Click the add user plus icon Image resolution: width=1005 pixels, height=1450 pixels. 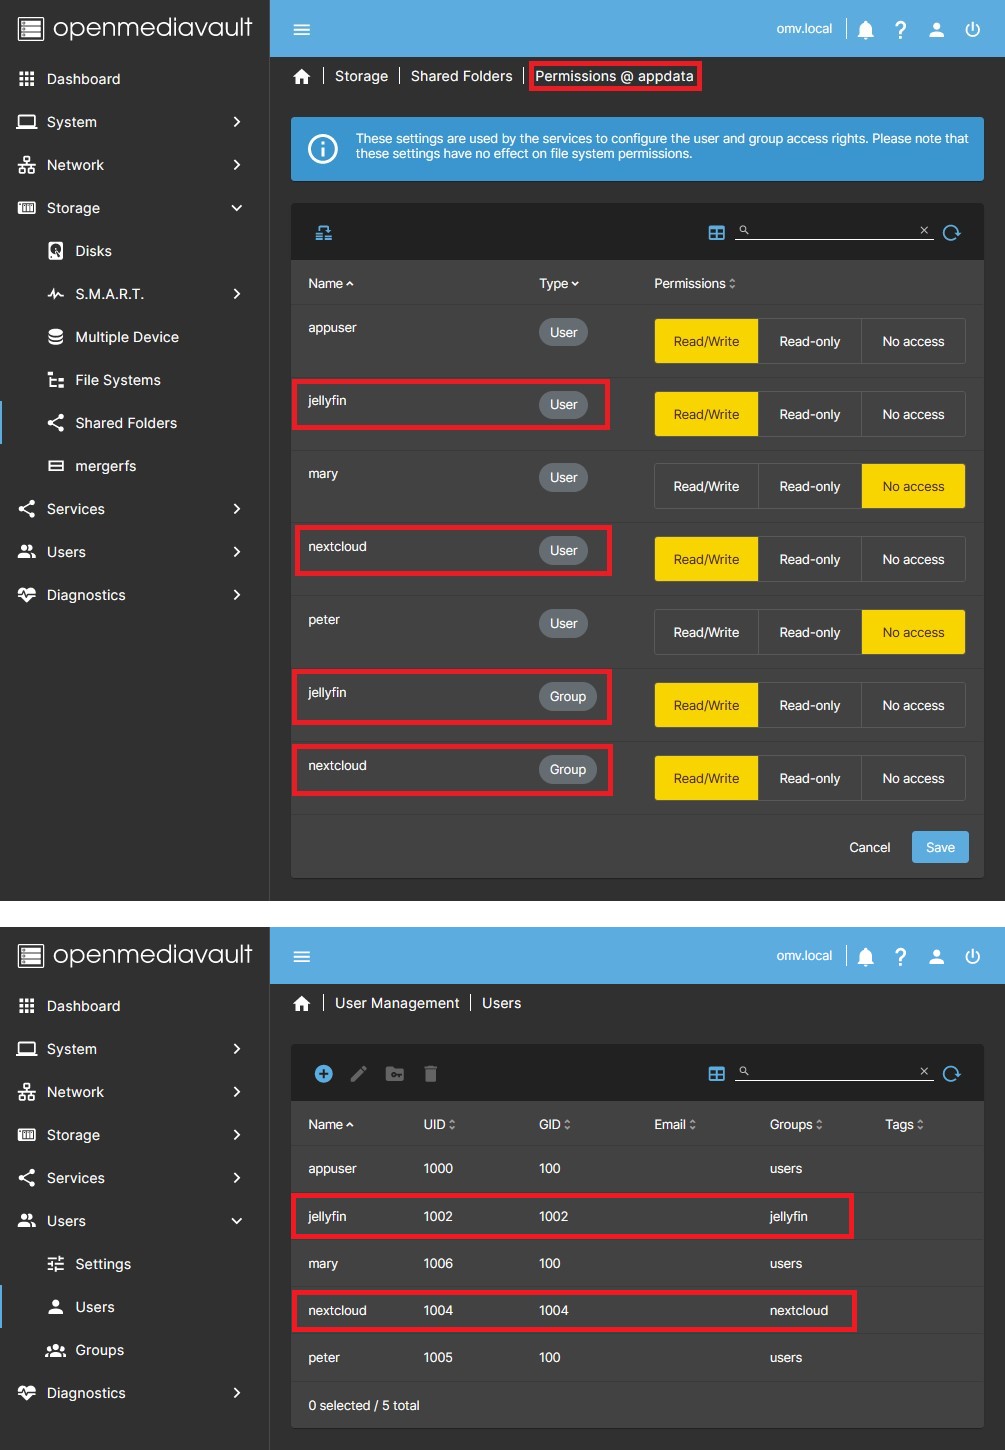pos(323,1073)
